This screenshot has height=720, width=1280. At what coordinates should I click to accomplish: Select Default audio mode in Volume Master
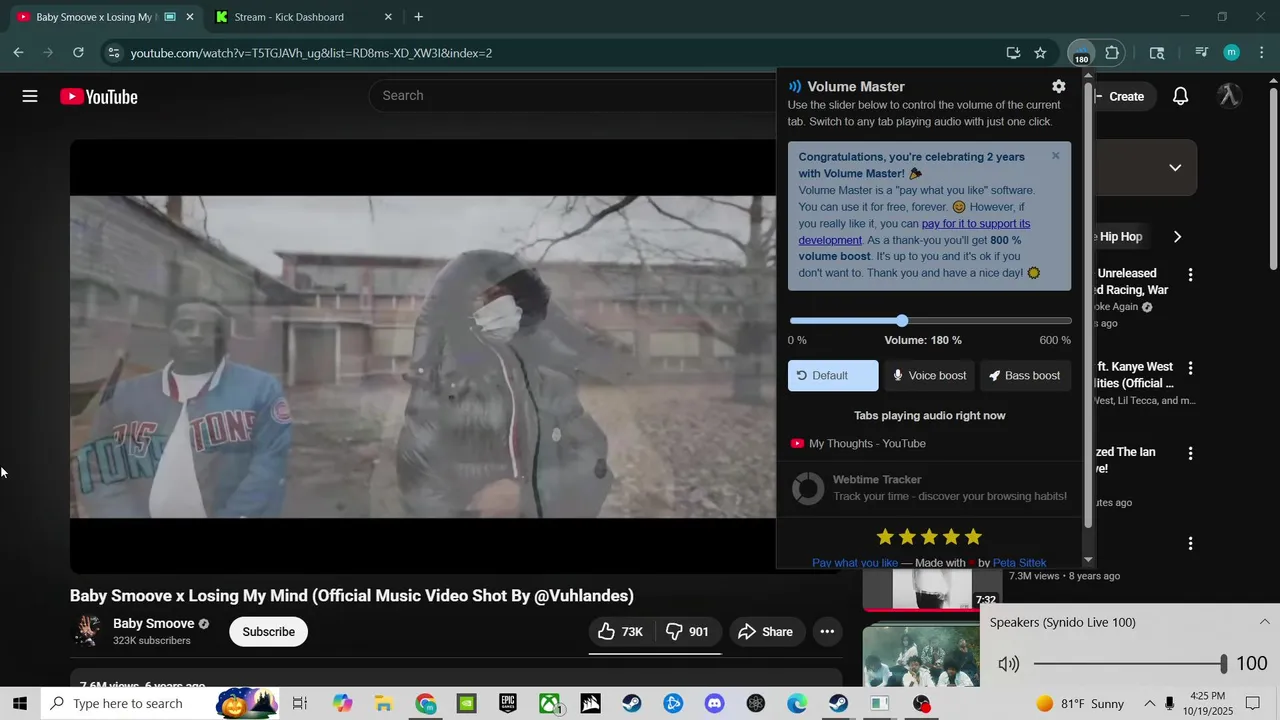[833, 375]
